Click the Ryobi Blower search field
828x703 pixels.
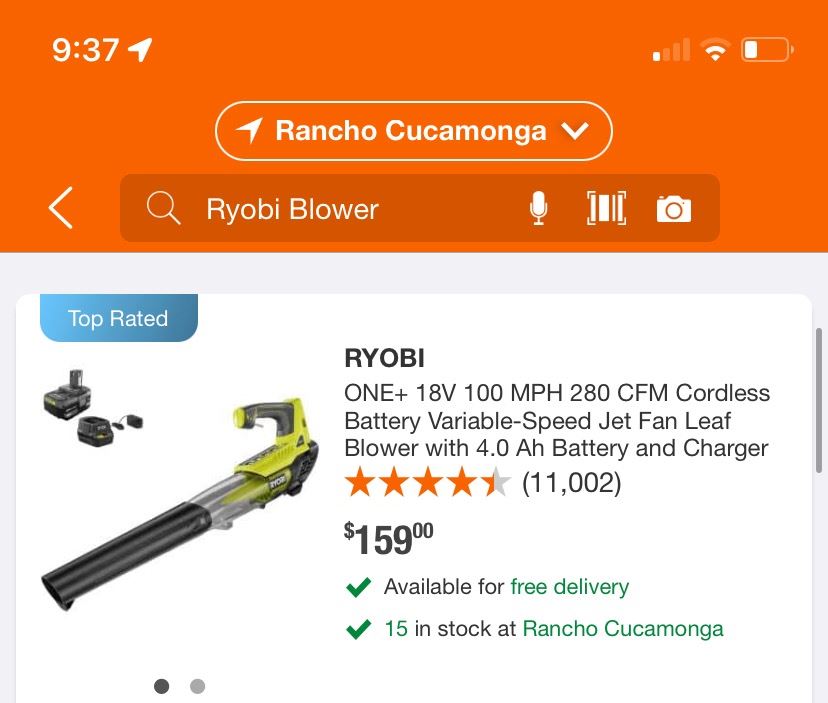420,208
